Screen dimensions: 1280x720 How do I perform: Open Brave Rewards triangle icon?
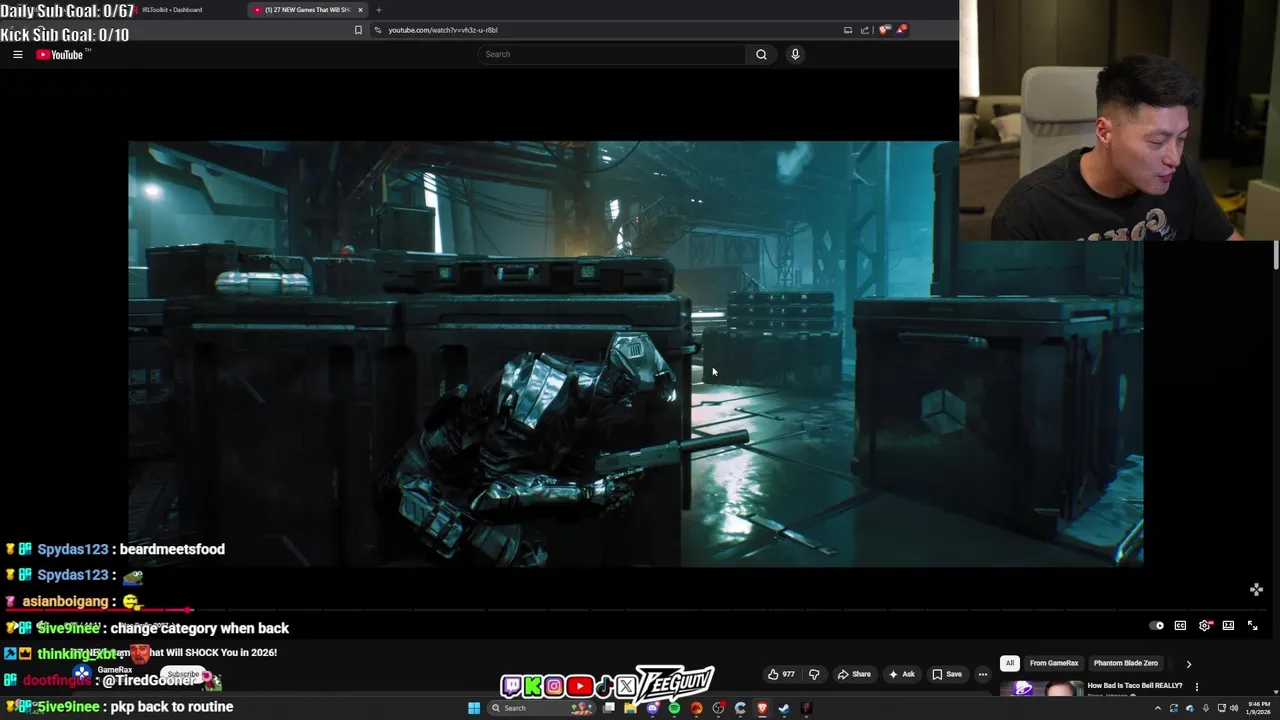coord(901,29)
